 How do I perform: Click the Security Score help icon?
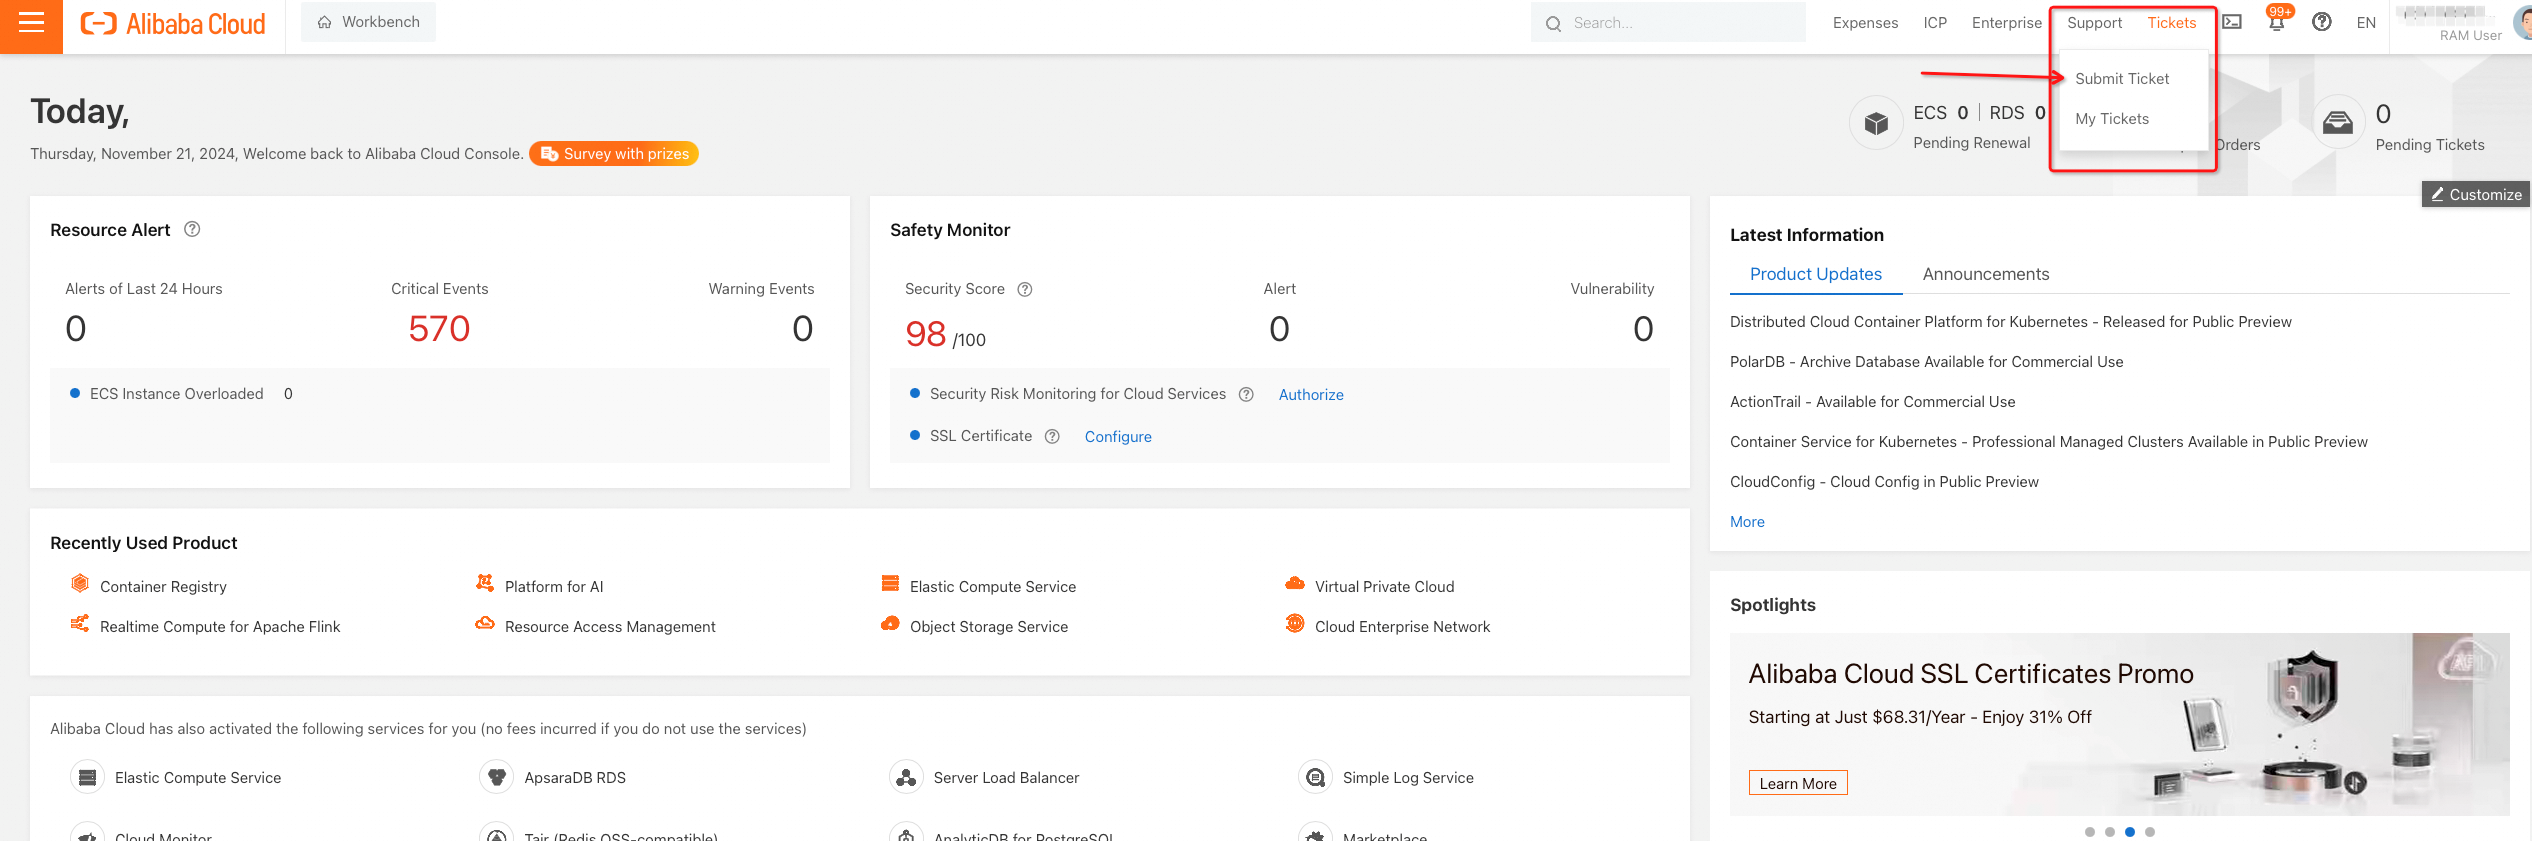(1025, 289)
